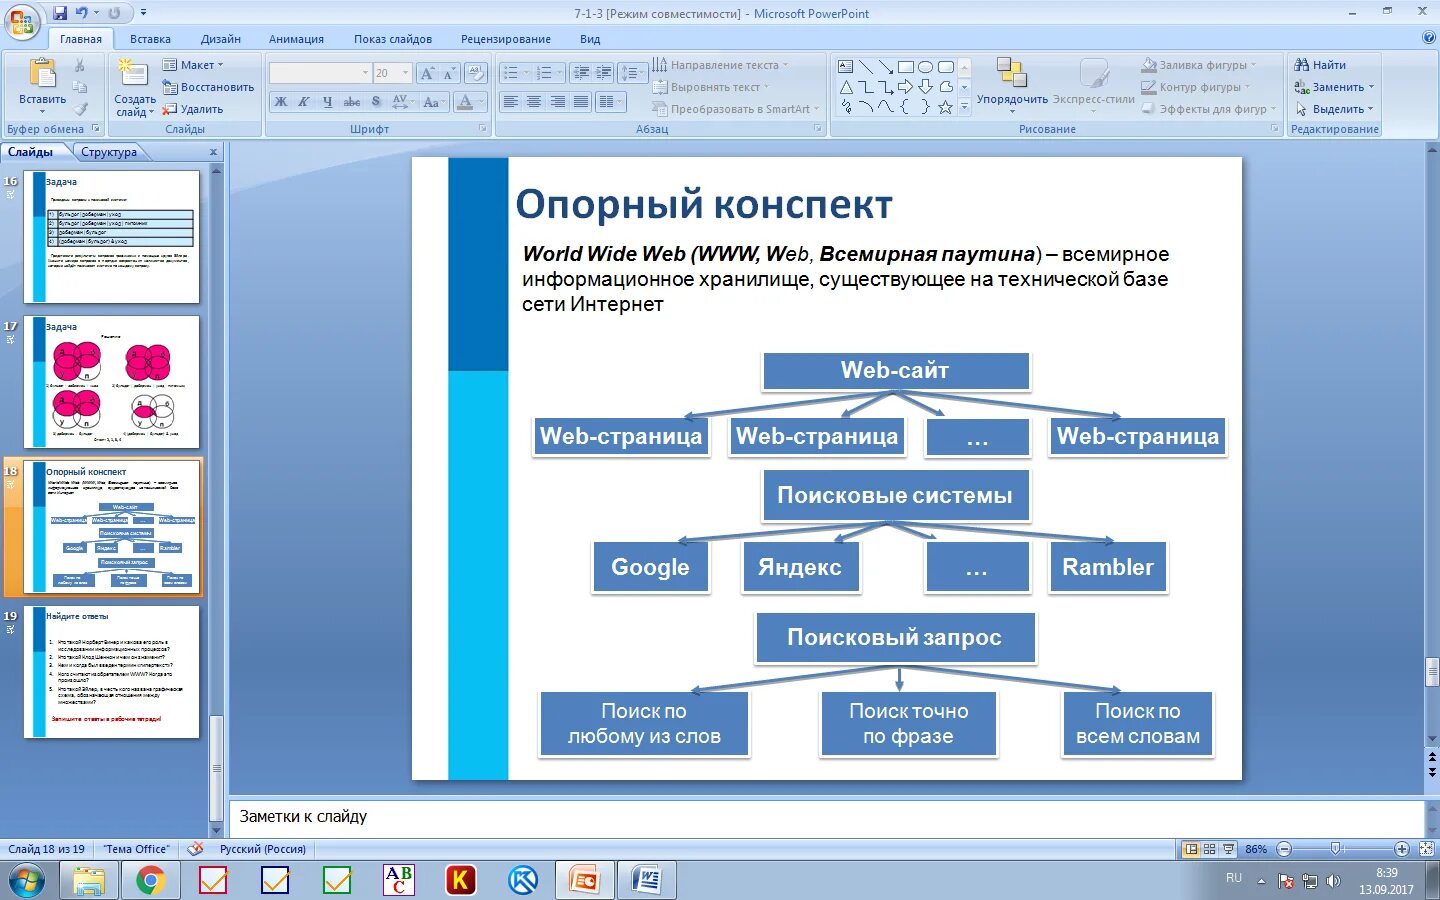
Task: Switch to the Структура pane tab
Action: (x=109, y=152)
